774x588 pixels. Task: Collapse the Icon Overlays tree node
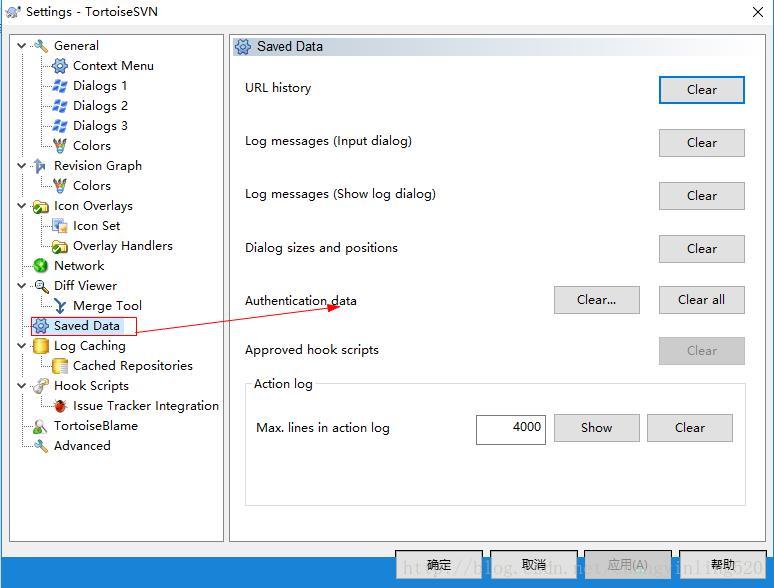[x=21, y=206]
